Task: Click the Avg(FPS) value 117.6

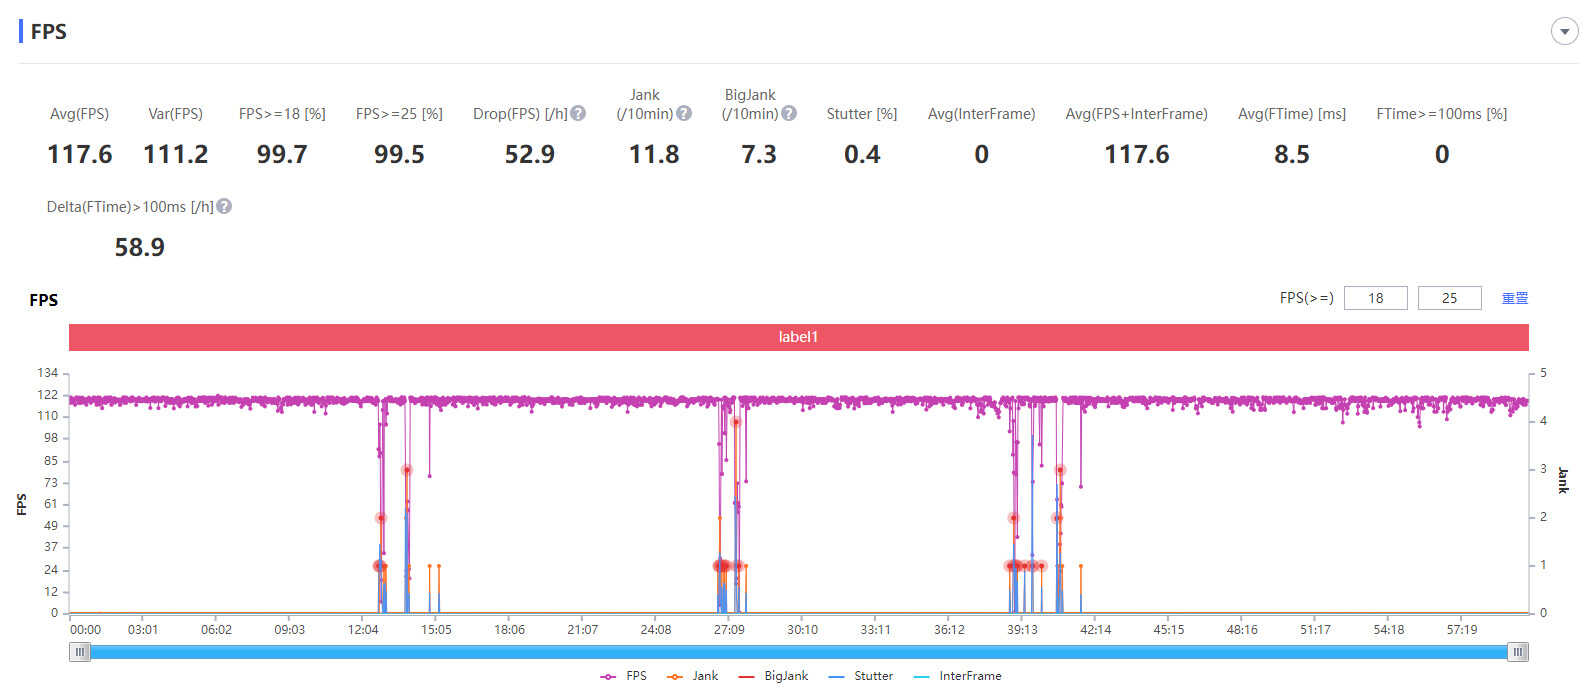Action: click(x=80, y=154)
